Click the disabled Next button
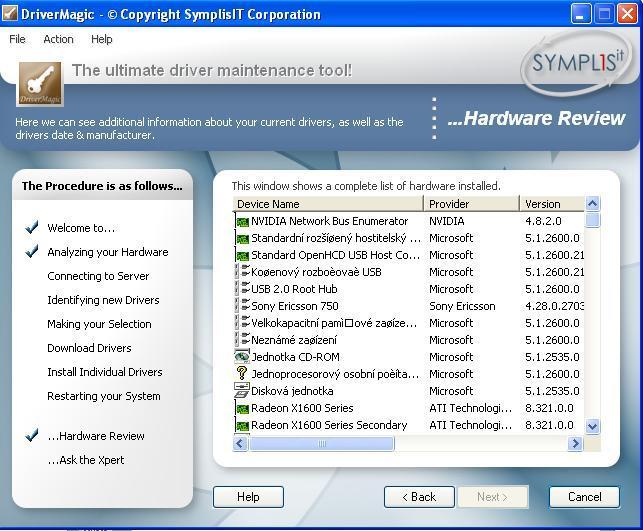643x531 pixels. click(x=493, y=497)
